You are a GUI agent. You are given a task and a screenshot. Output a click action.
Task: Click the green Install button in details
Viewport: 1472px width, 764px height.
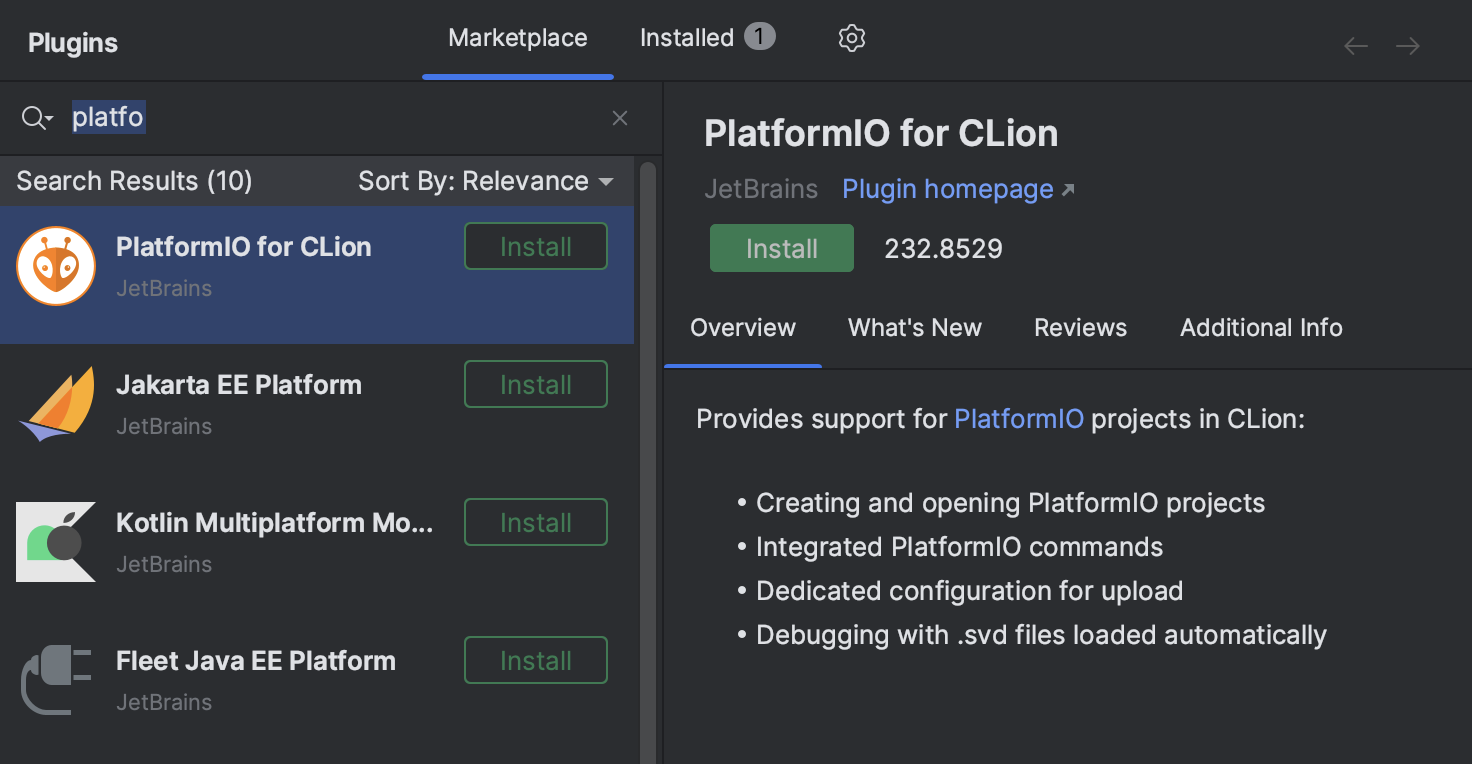pyautogui.click(x=782, y=249)
